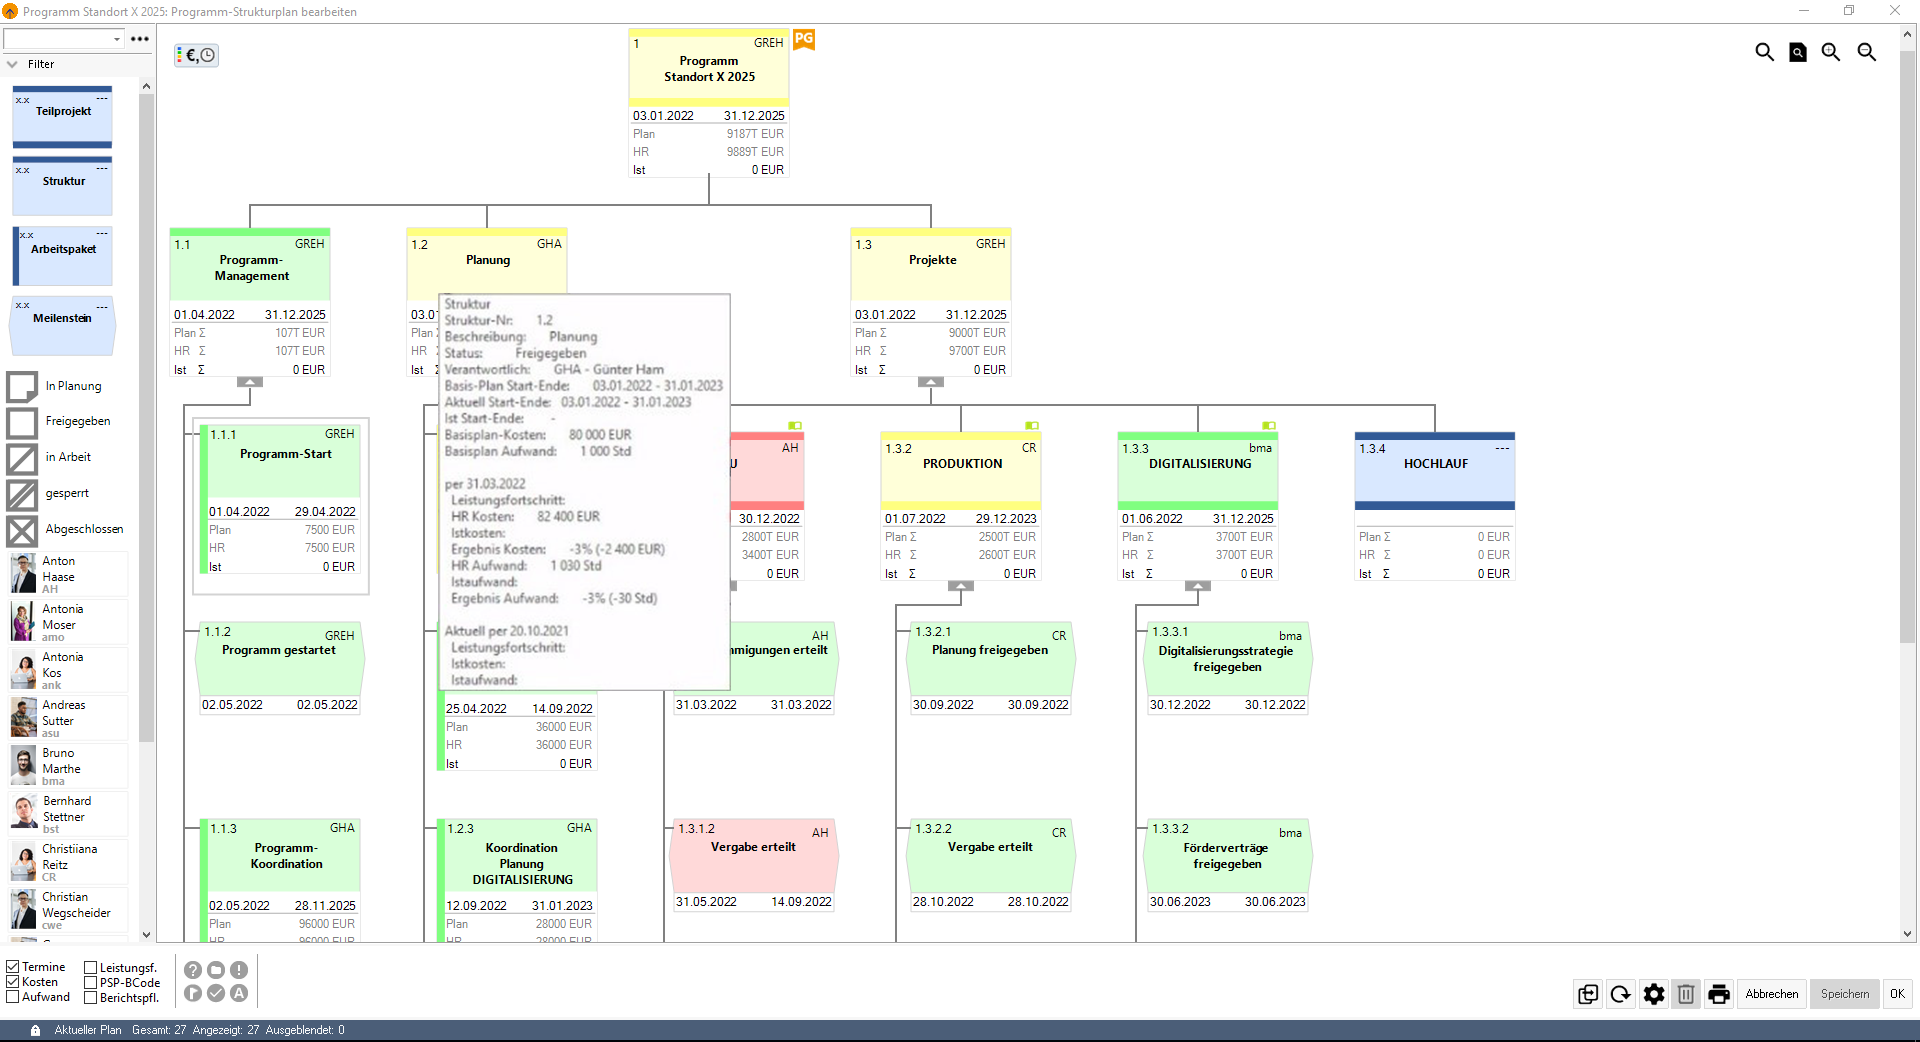
Task: Click the exclamation mark status icon
Action: click(239, 970)
